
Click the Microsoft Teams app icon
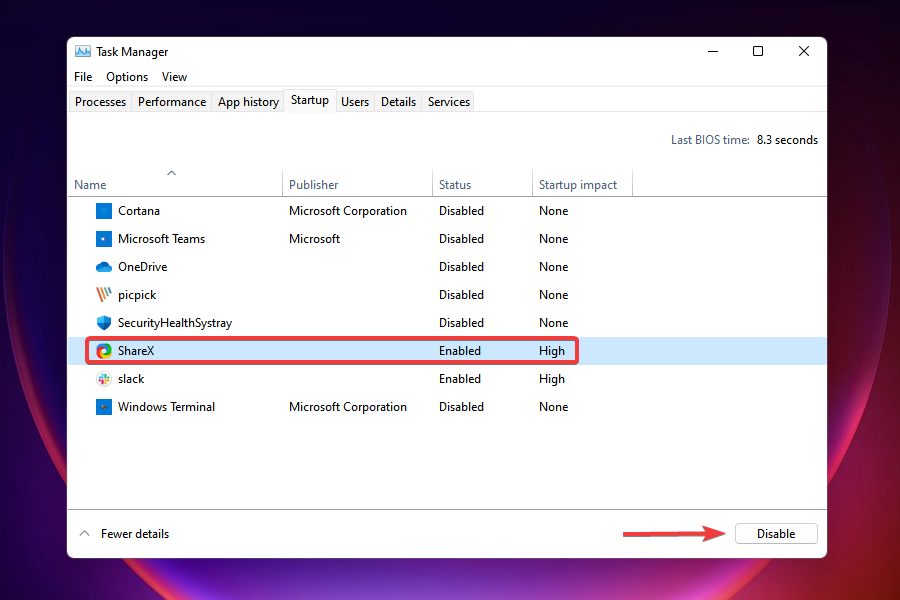click(104, 239)
